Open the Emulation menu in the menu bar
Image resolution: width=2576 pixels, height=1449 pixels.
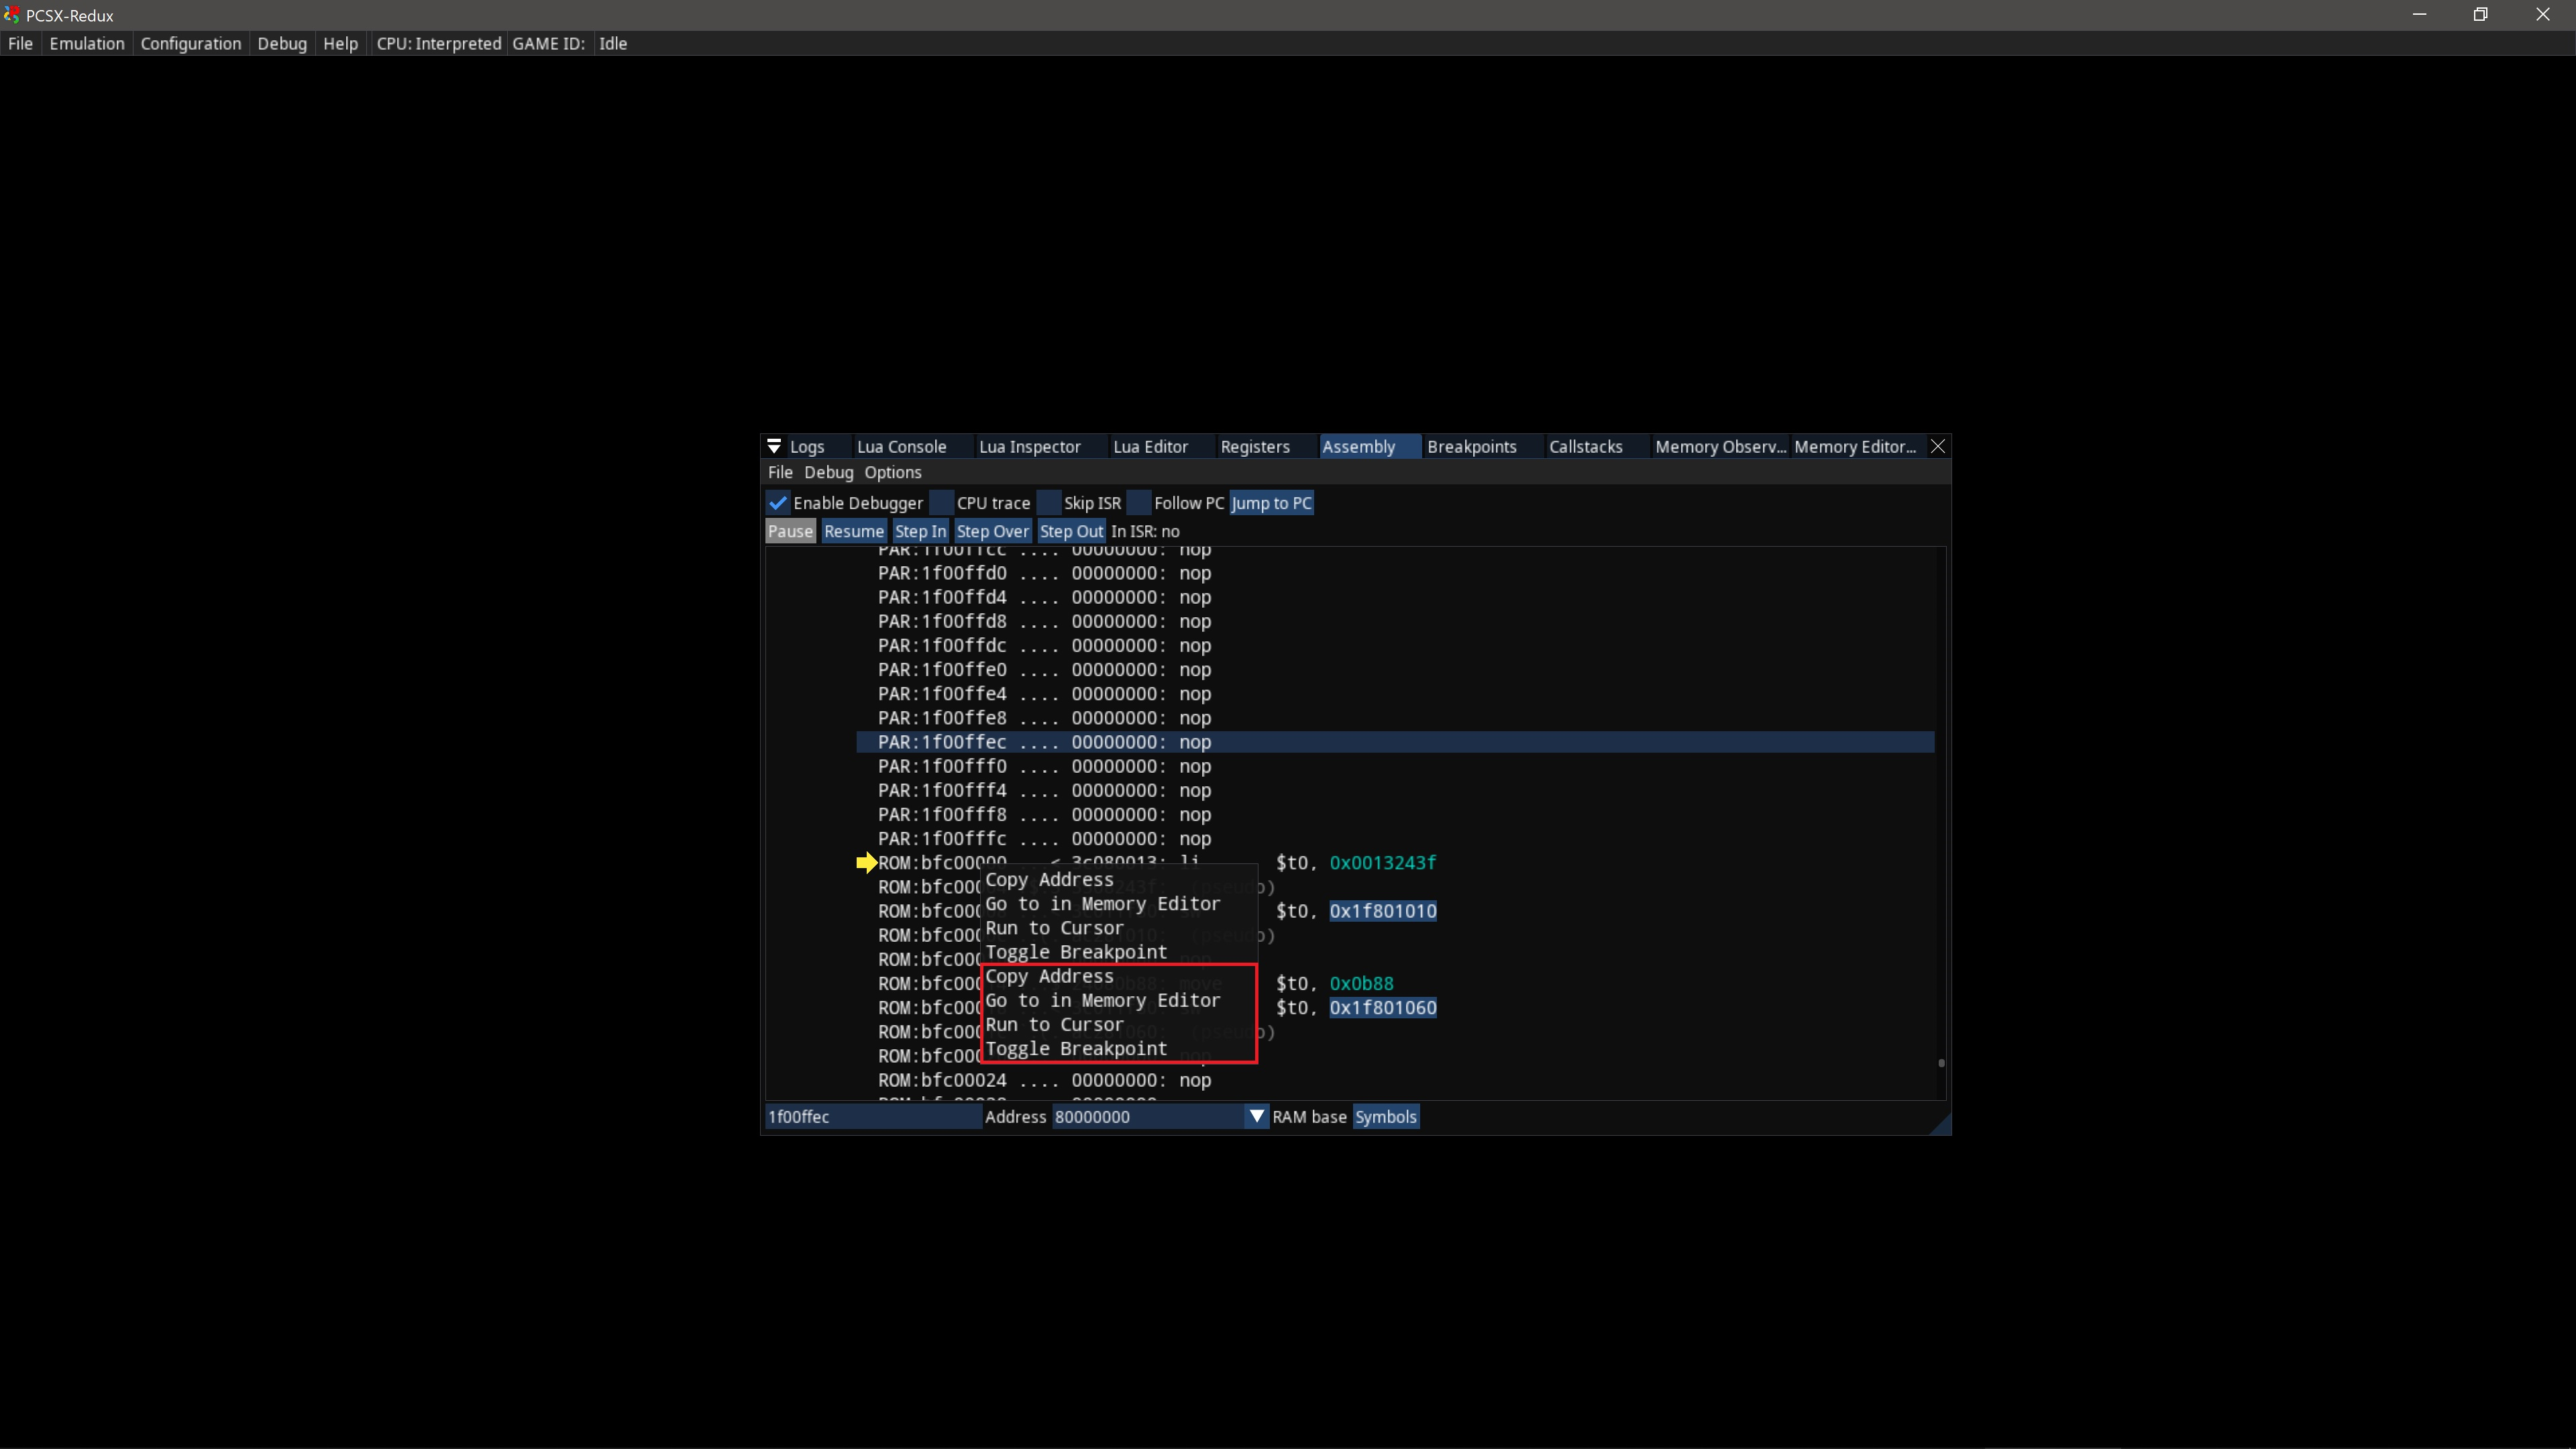(87, 43)
